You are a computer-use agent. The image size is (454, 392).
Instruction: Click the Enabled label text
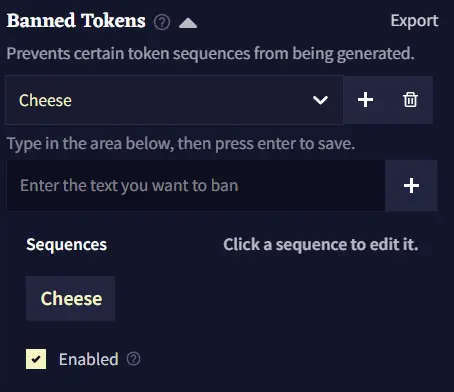[89, 359]
